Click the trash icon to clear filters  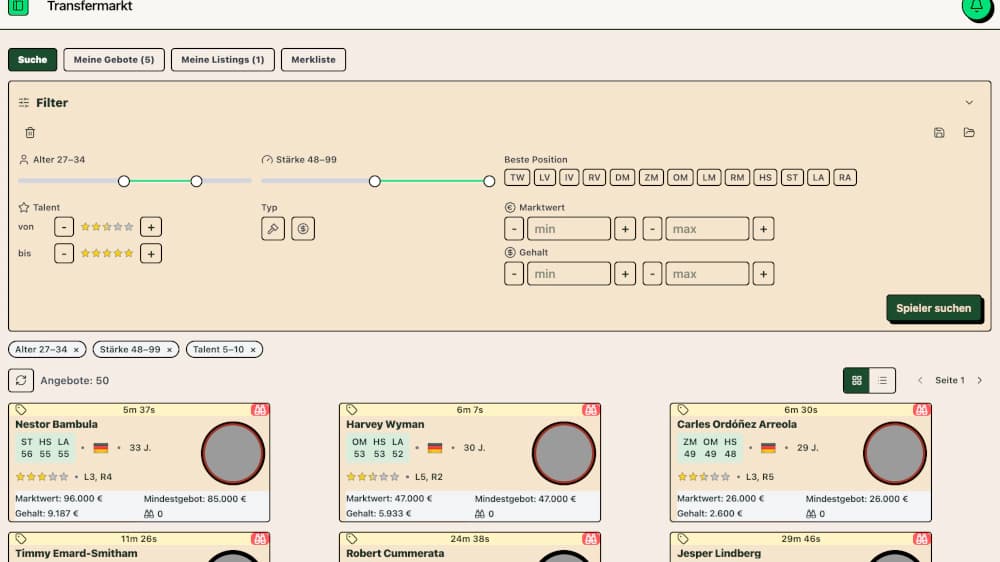point(30,133)
